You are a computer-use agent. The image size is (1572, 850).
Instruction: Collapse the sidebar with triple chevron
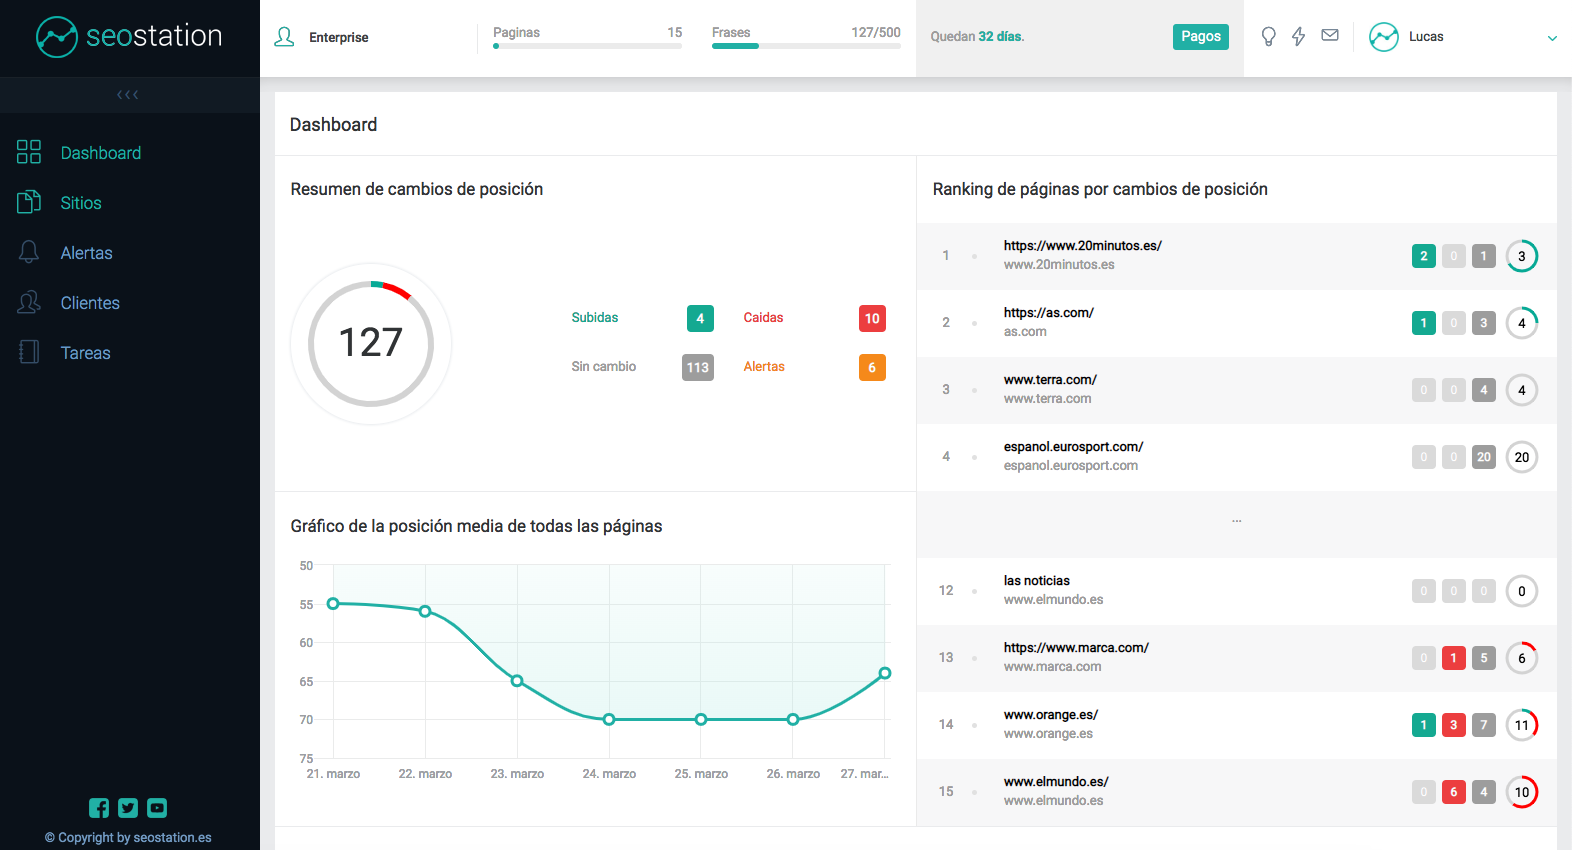pos(128,95)
